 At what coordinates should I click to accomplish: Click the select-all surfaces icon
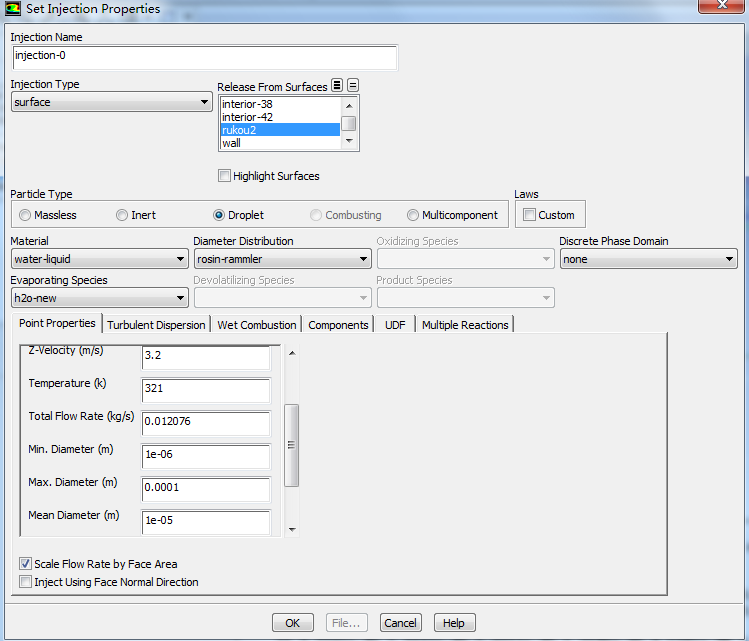click(337, 86)
